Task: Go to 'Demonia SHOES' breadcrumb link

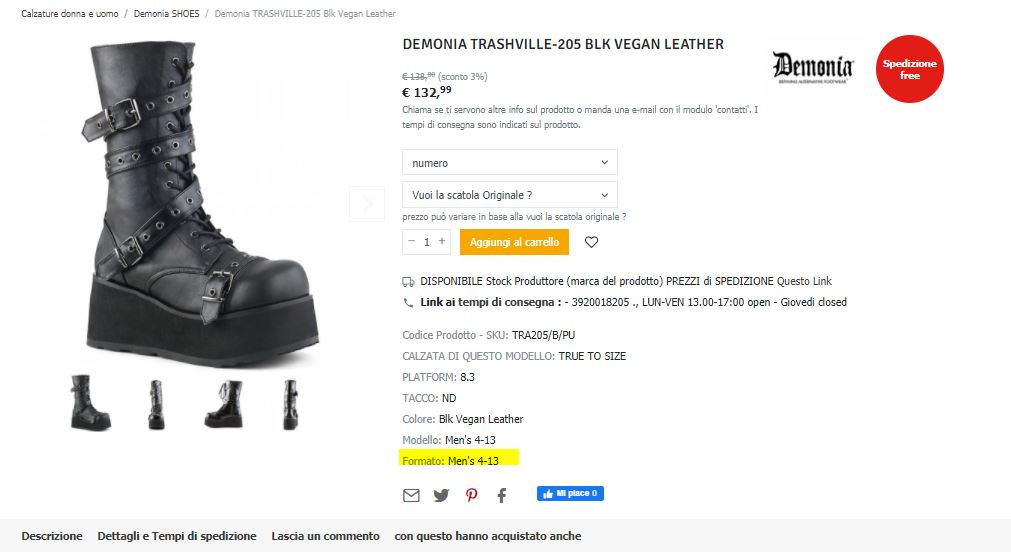Action: point(166,14)
